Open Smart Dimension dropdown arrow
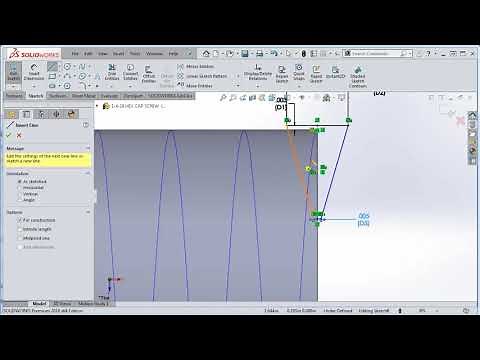The width and height of the screenshot is (480, 360). pyautogui.click(x=34, y=86)
